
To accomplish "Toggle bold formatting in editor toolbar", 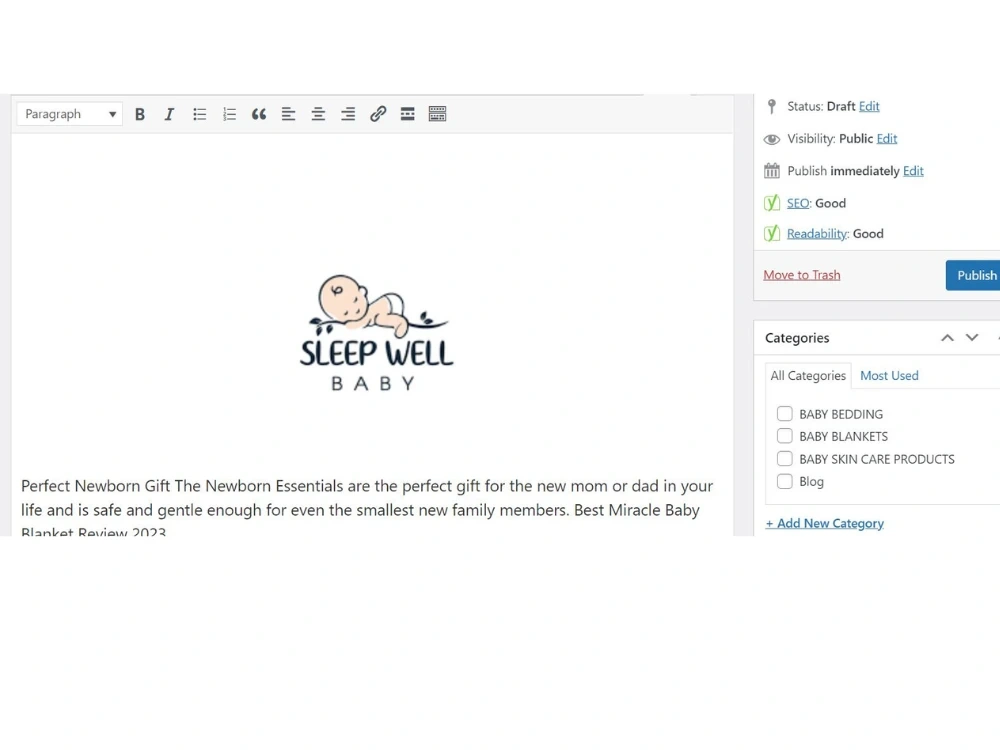I will pyautogui.click(x=140, y=114).
